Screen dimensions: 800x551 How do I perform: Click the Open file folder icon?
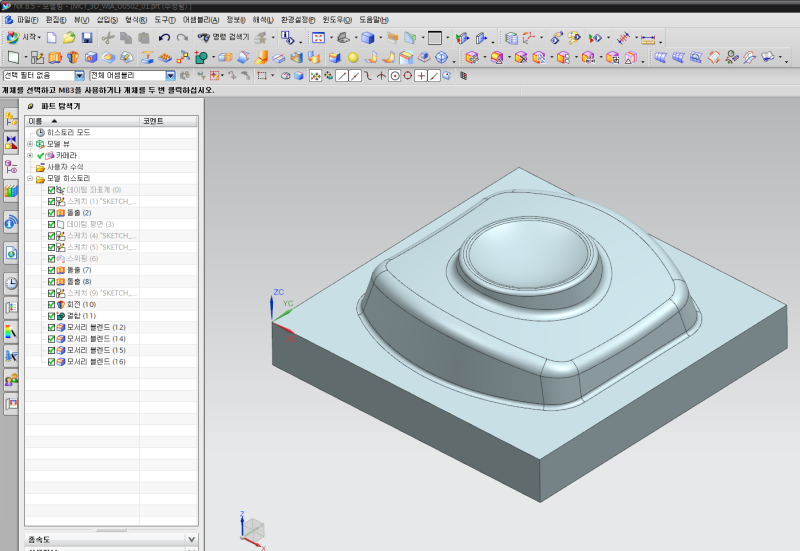click(x=69, y=37)
